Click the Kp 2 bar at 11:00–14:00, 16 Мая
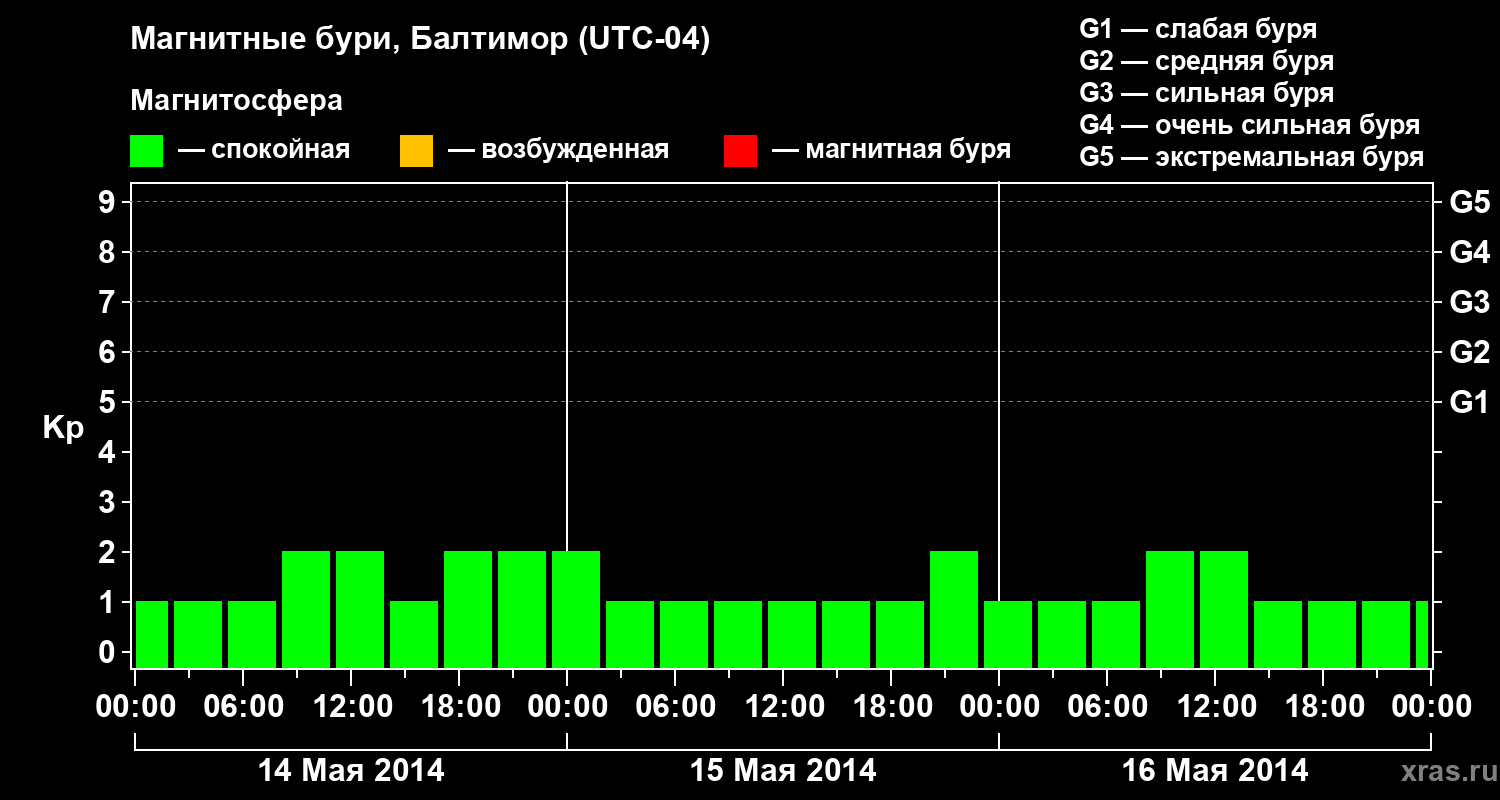The height and width of the screenshot is (800, 1500). click(x=1224, y=609)
